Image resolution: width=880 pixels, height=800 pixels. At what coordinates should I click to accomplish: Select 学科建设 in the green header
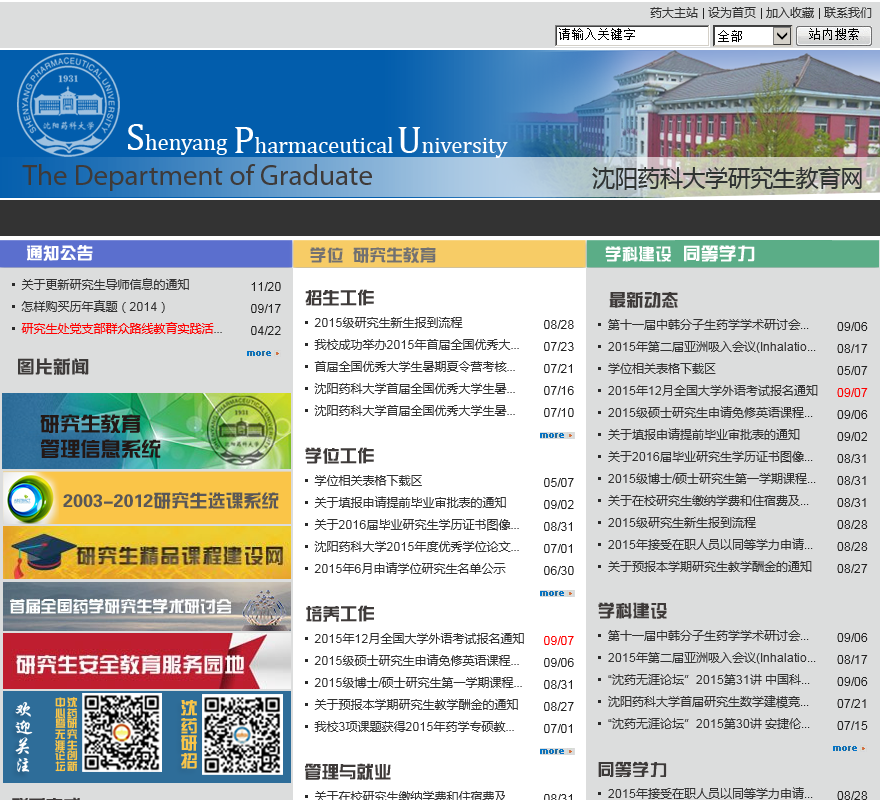[638, 254]
